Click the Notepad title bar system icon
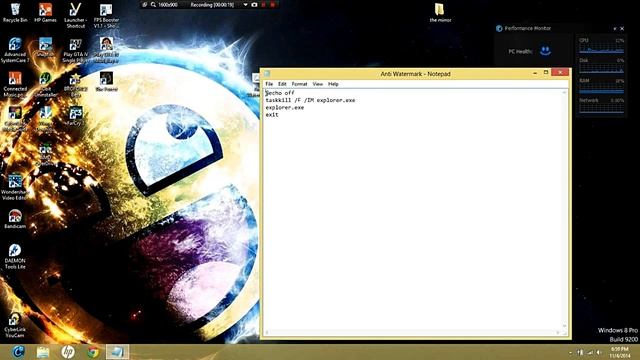This screenshot has width=640, height=360. point(267,74)
